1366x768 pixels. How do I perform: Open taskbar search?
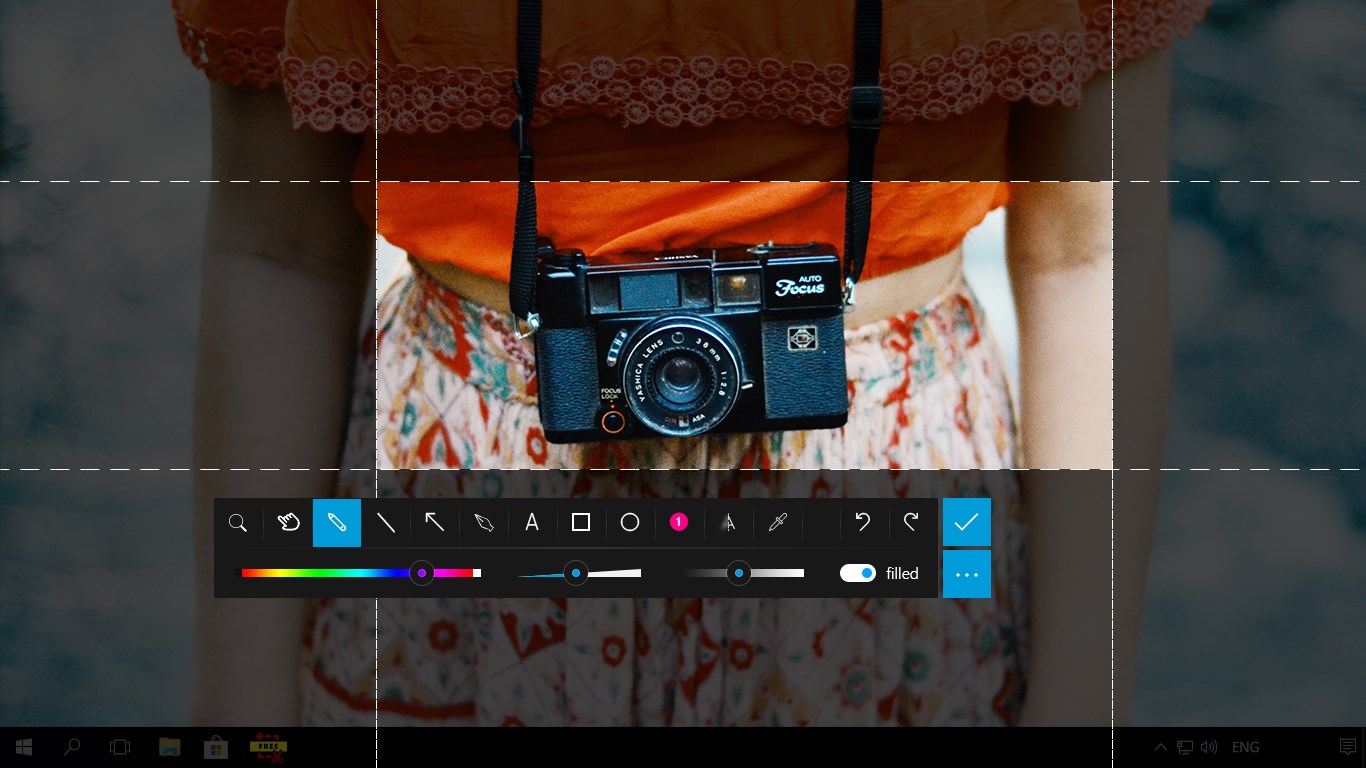(72, 747)
